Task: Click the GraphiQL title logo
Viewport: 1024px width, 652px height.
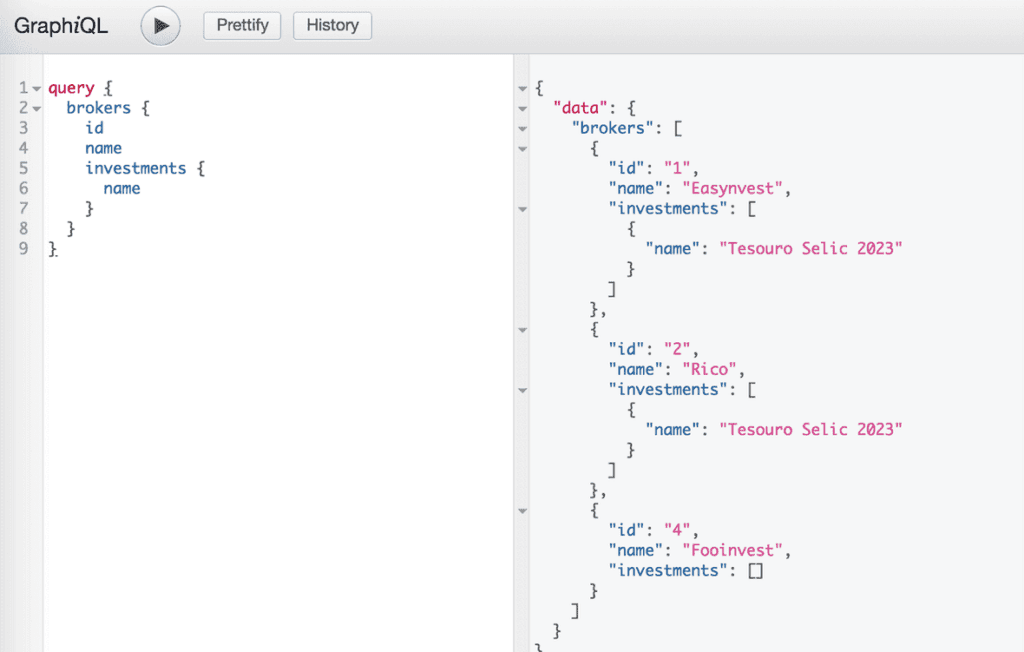Action: 61,26
